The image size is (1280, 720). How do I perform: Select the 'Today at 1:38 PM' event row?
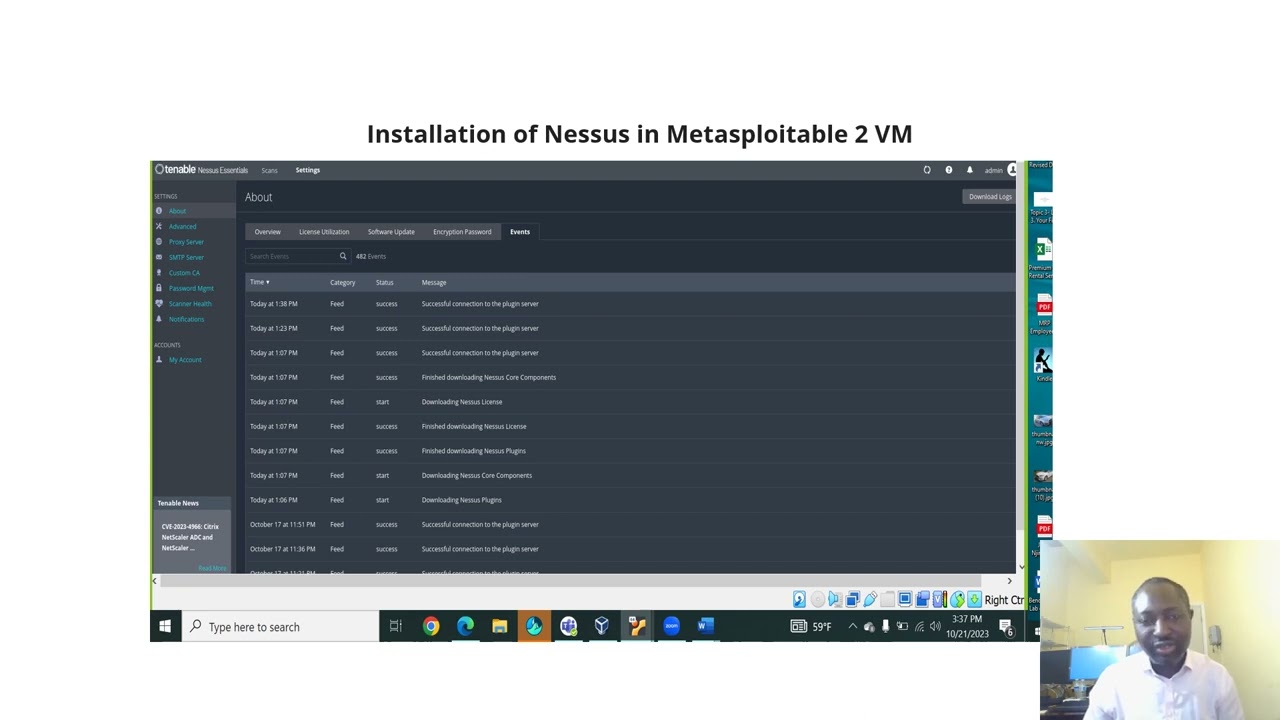click(630, 304)
